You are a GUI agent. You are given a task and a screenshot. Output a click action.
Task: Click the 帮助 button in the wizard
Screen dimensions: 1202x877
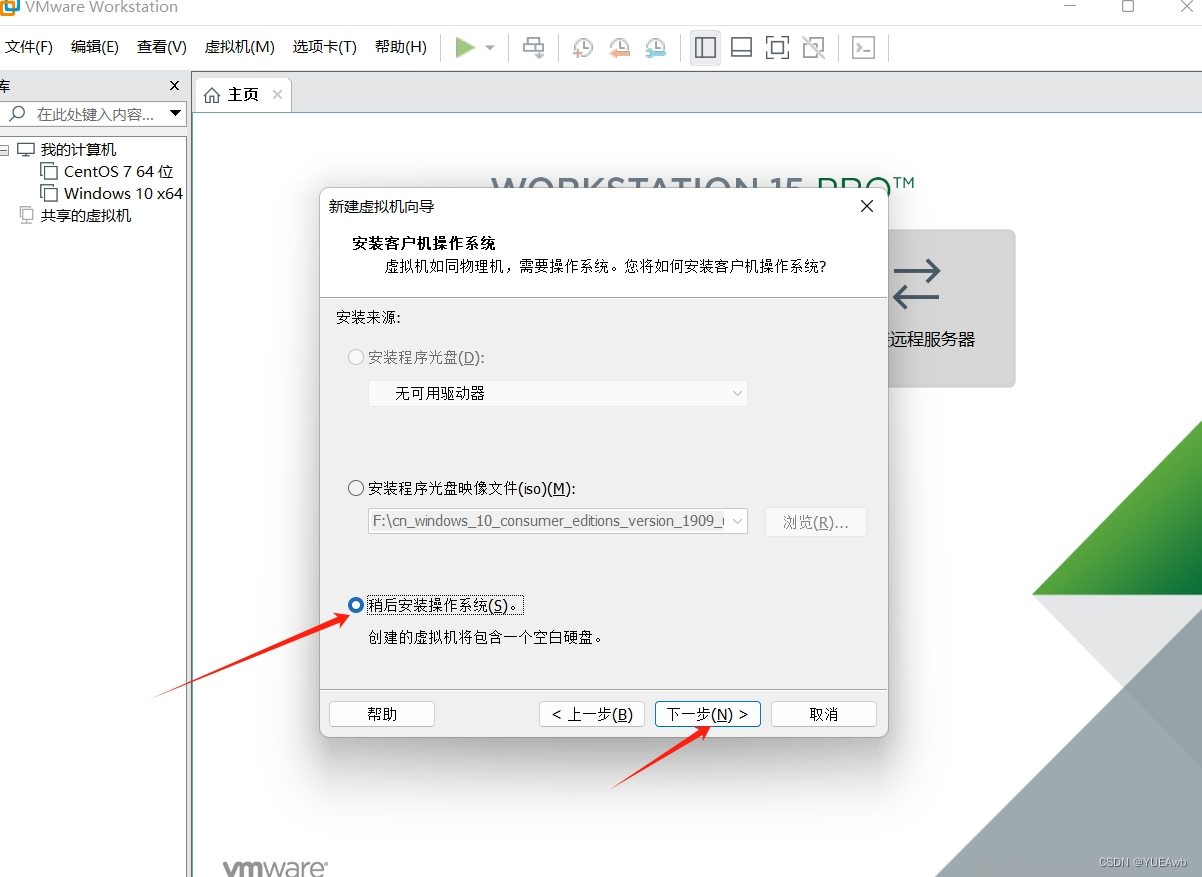[382, 714]
